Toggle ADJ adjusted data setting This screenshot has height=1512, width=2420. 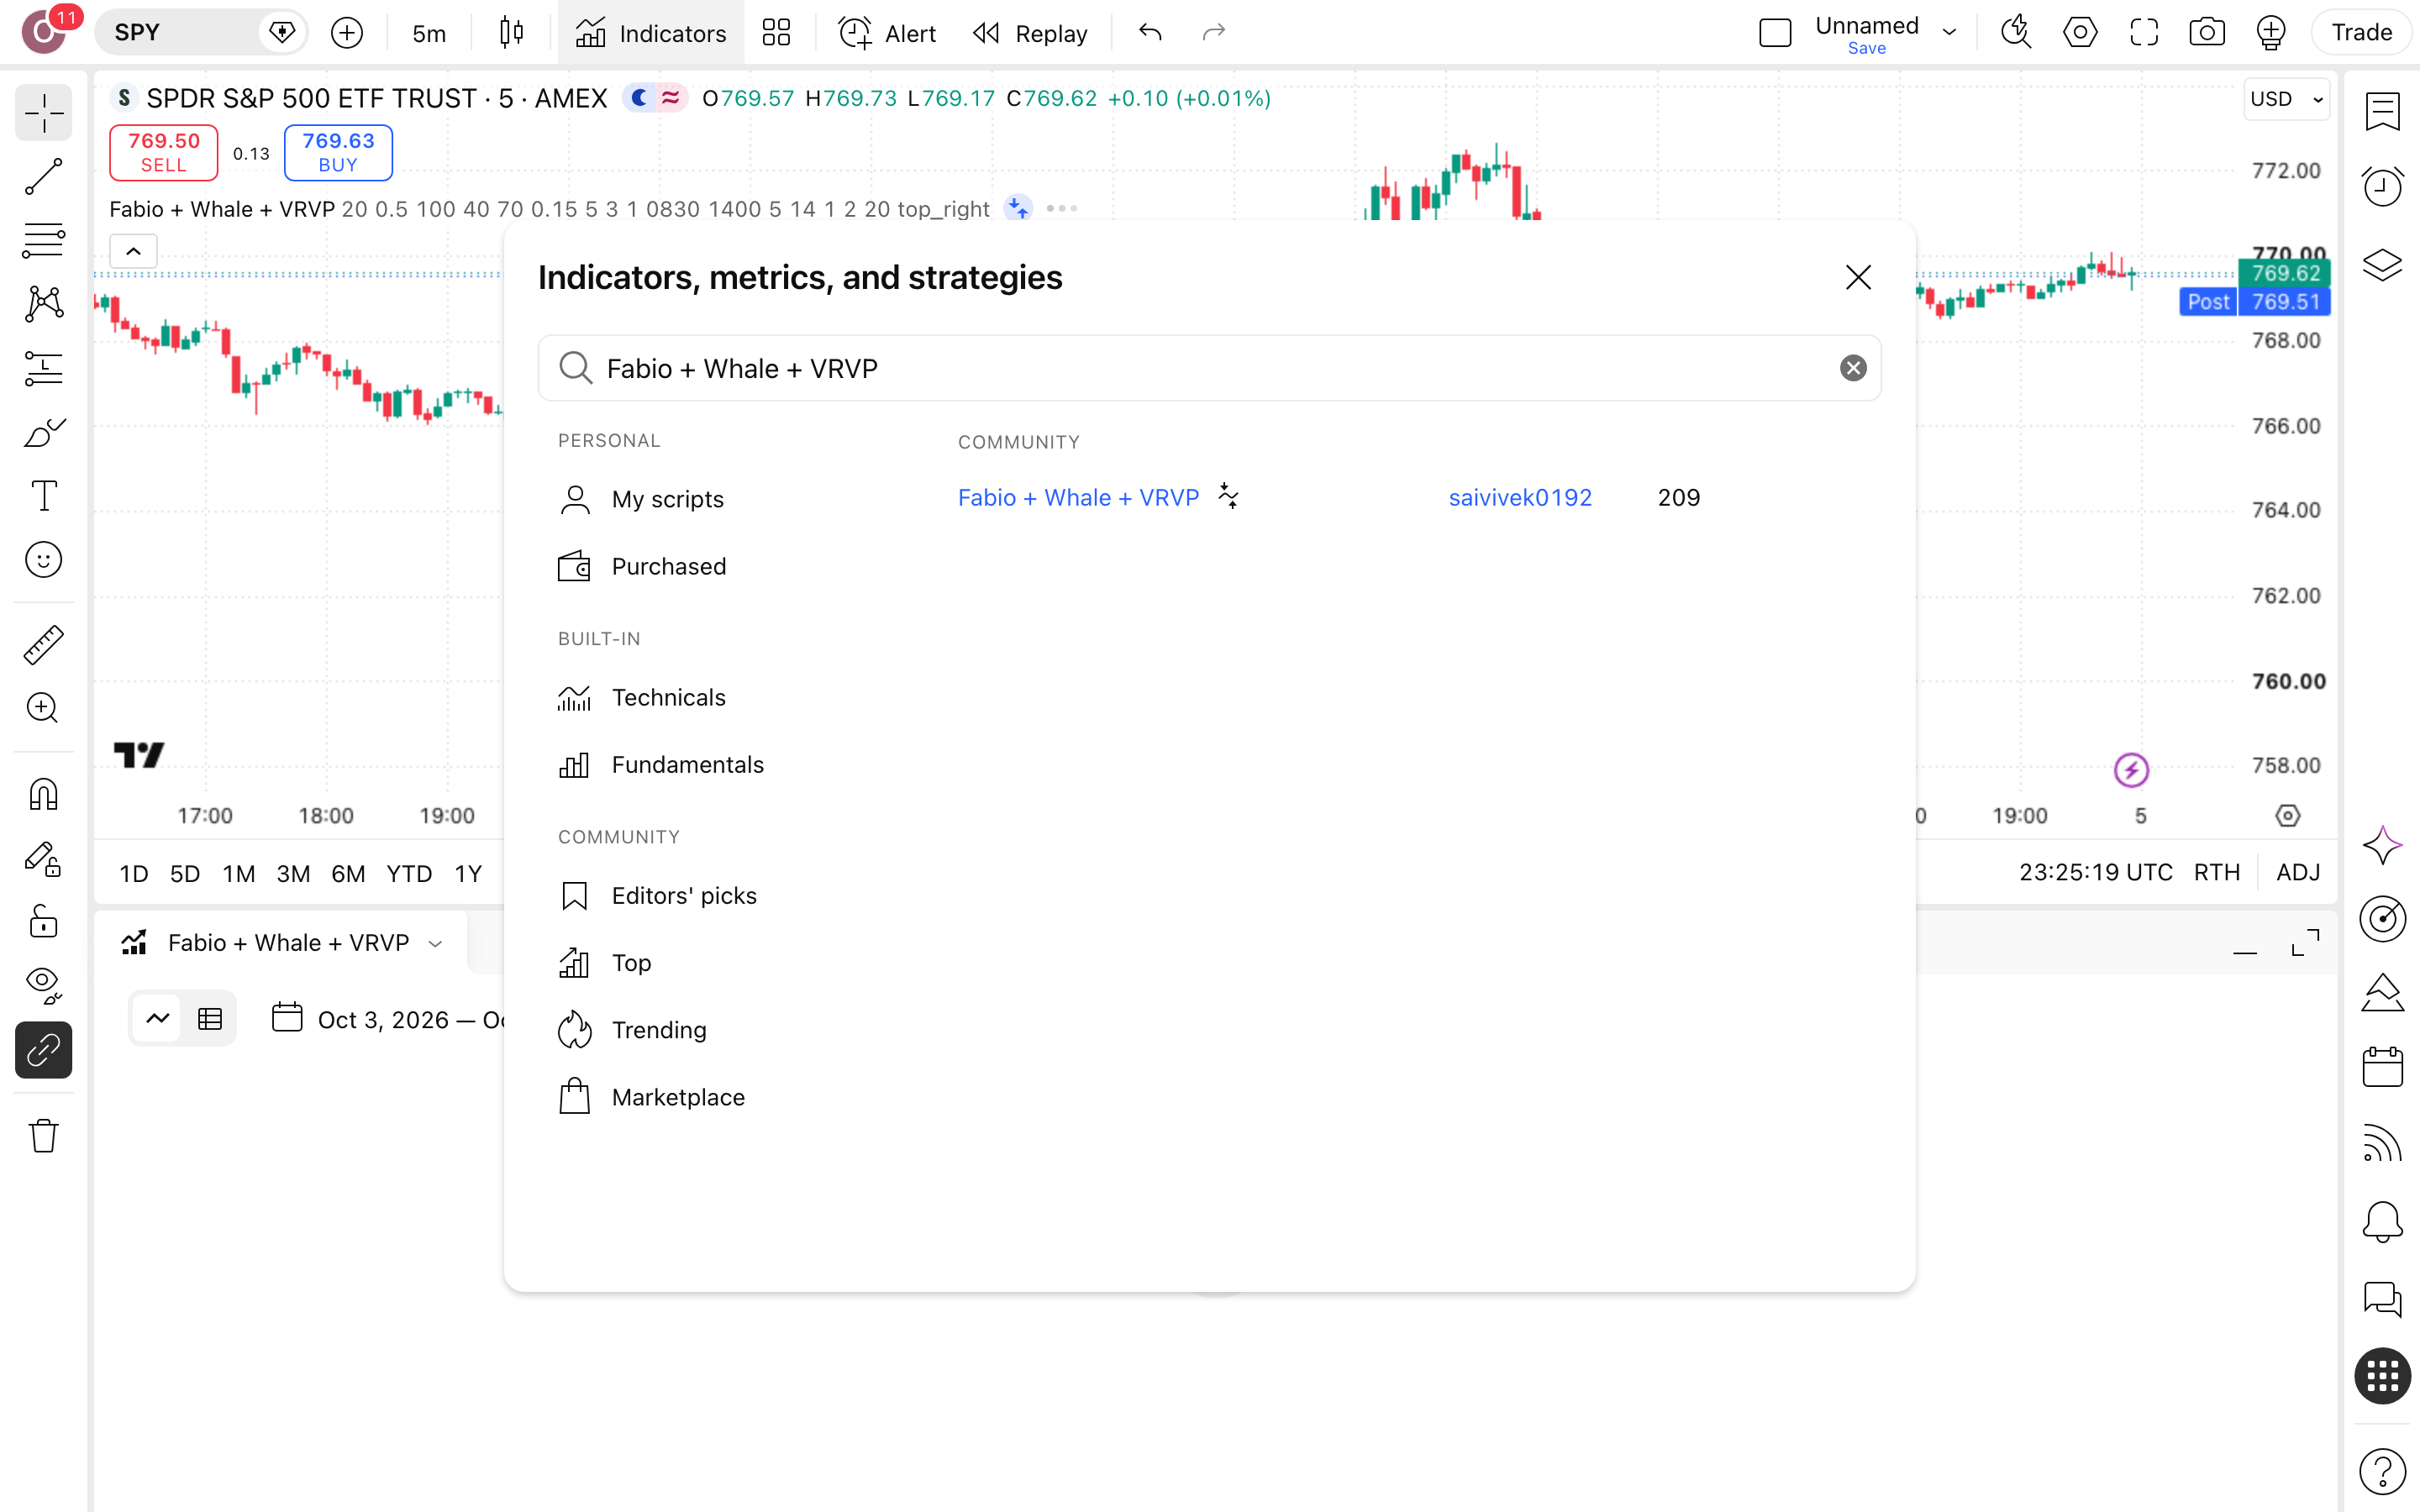click(x=2298, y=872)
